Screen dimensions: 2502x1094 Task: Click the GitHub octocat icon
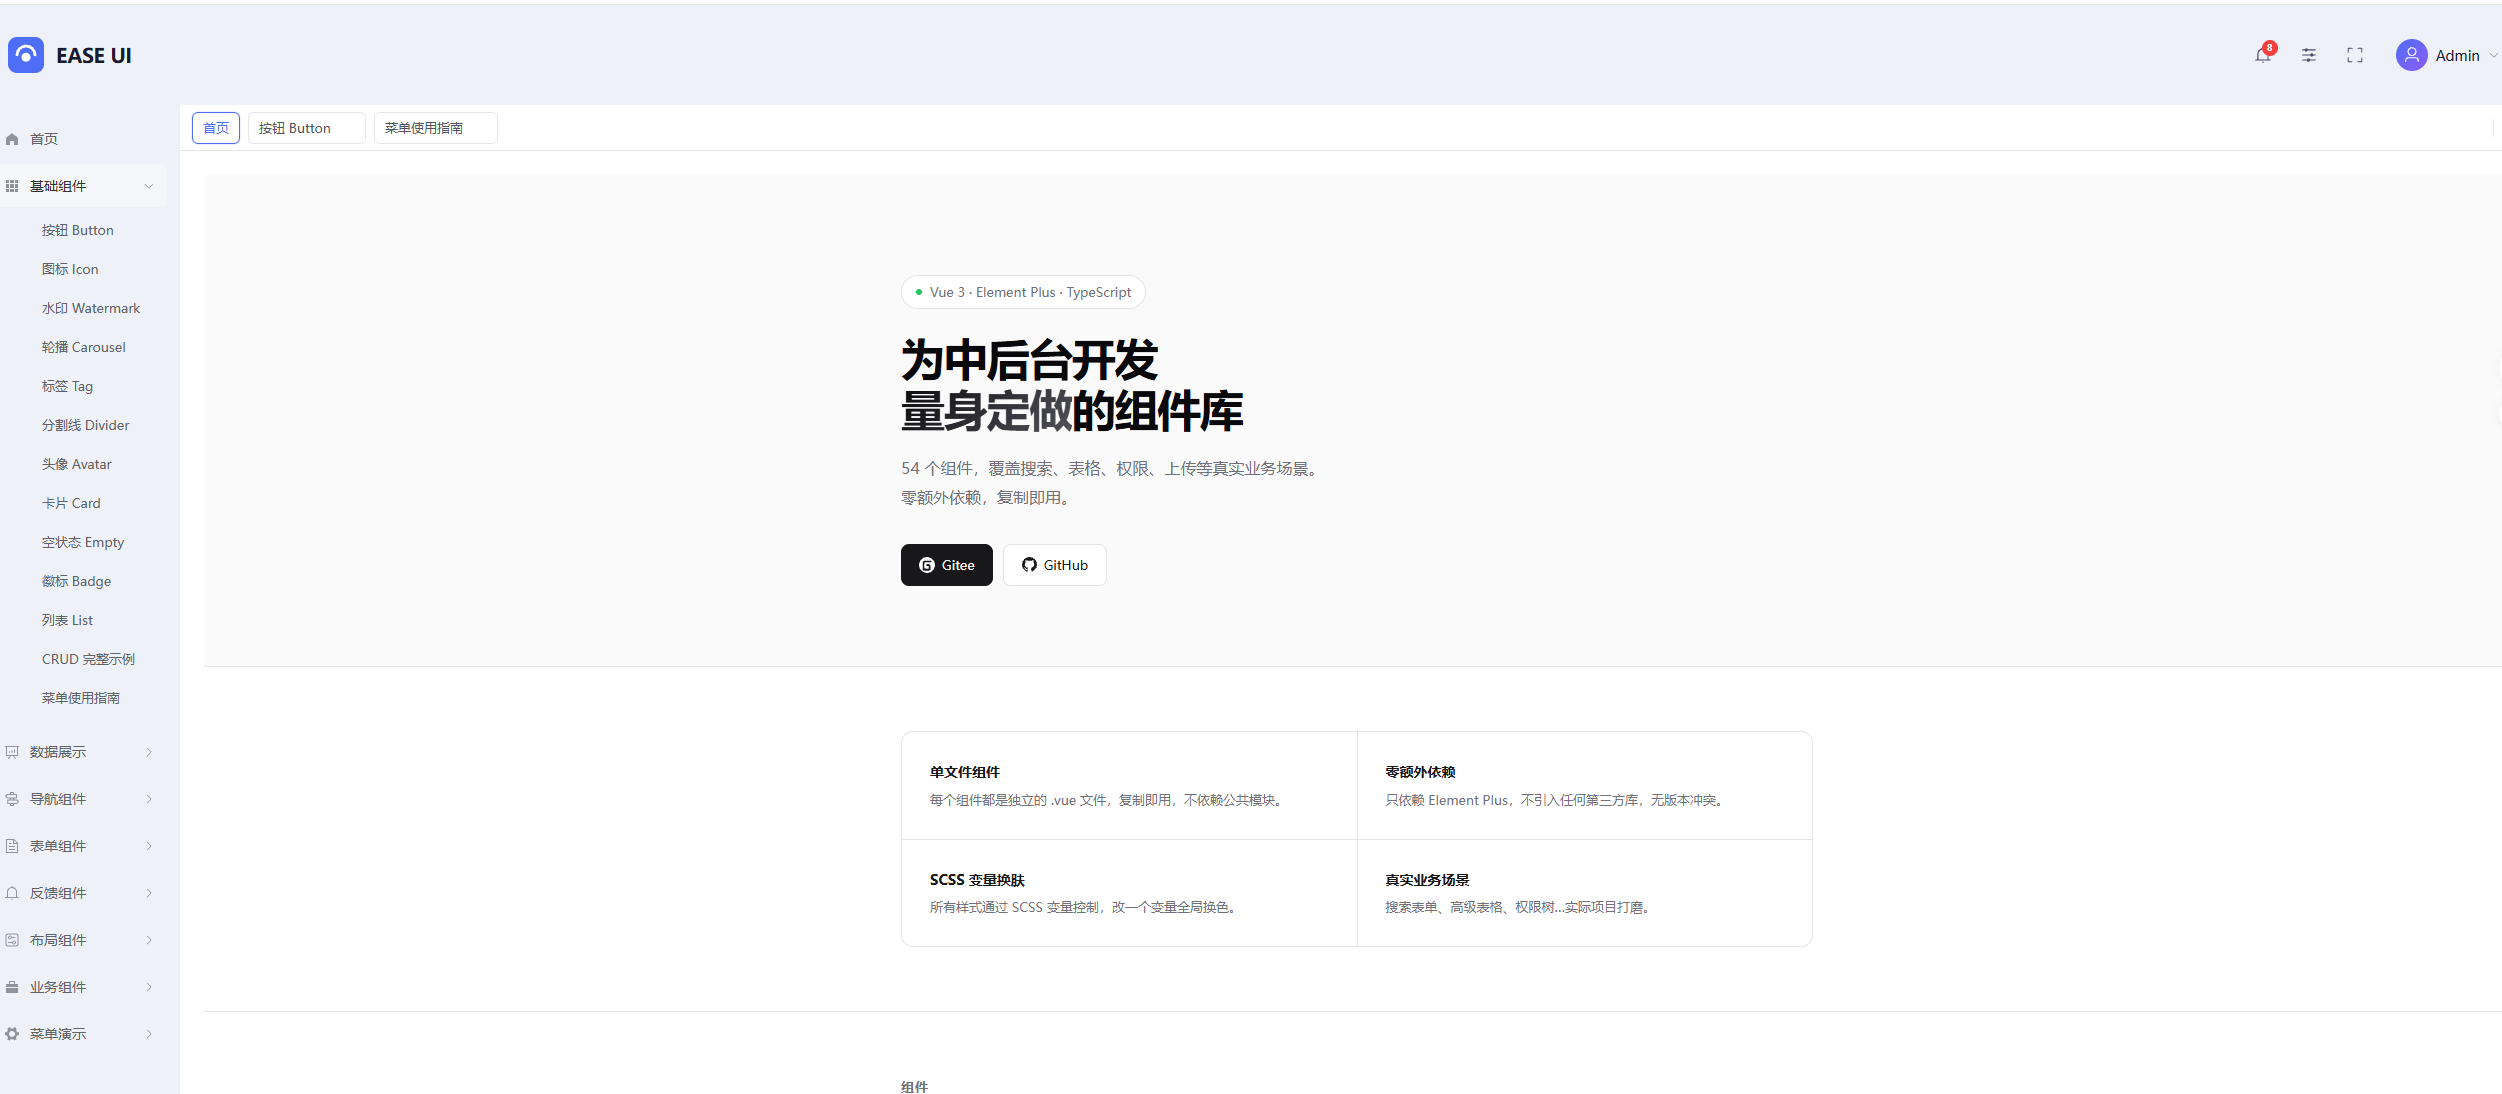click(1030, 565)
